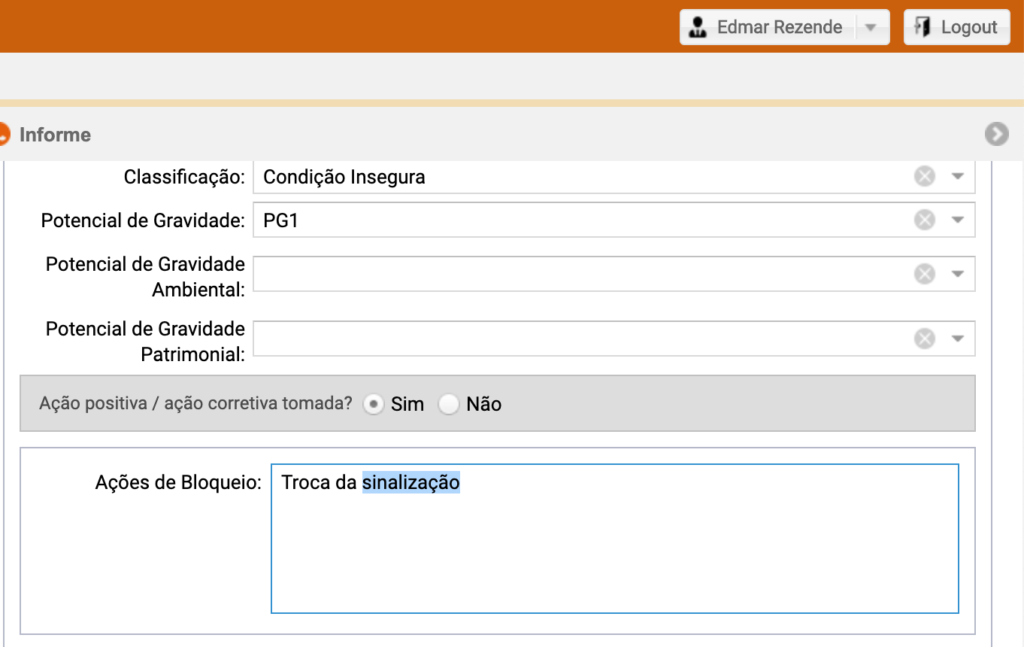
Task: Click the user profile icon beside Edmar Rezende
Action: [x=697, y=27]
